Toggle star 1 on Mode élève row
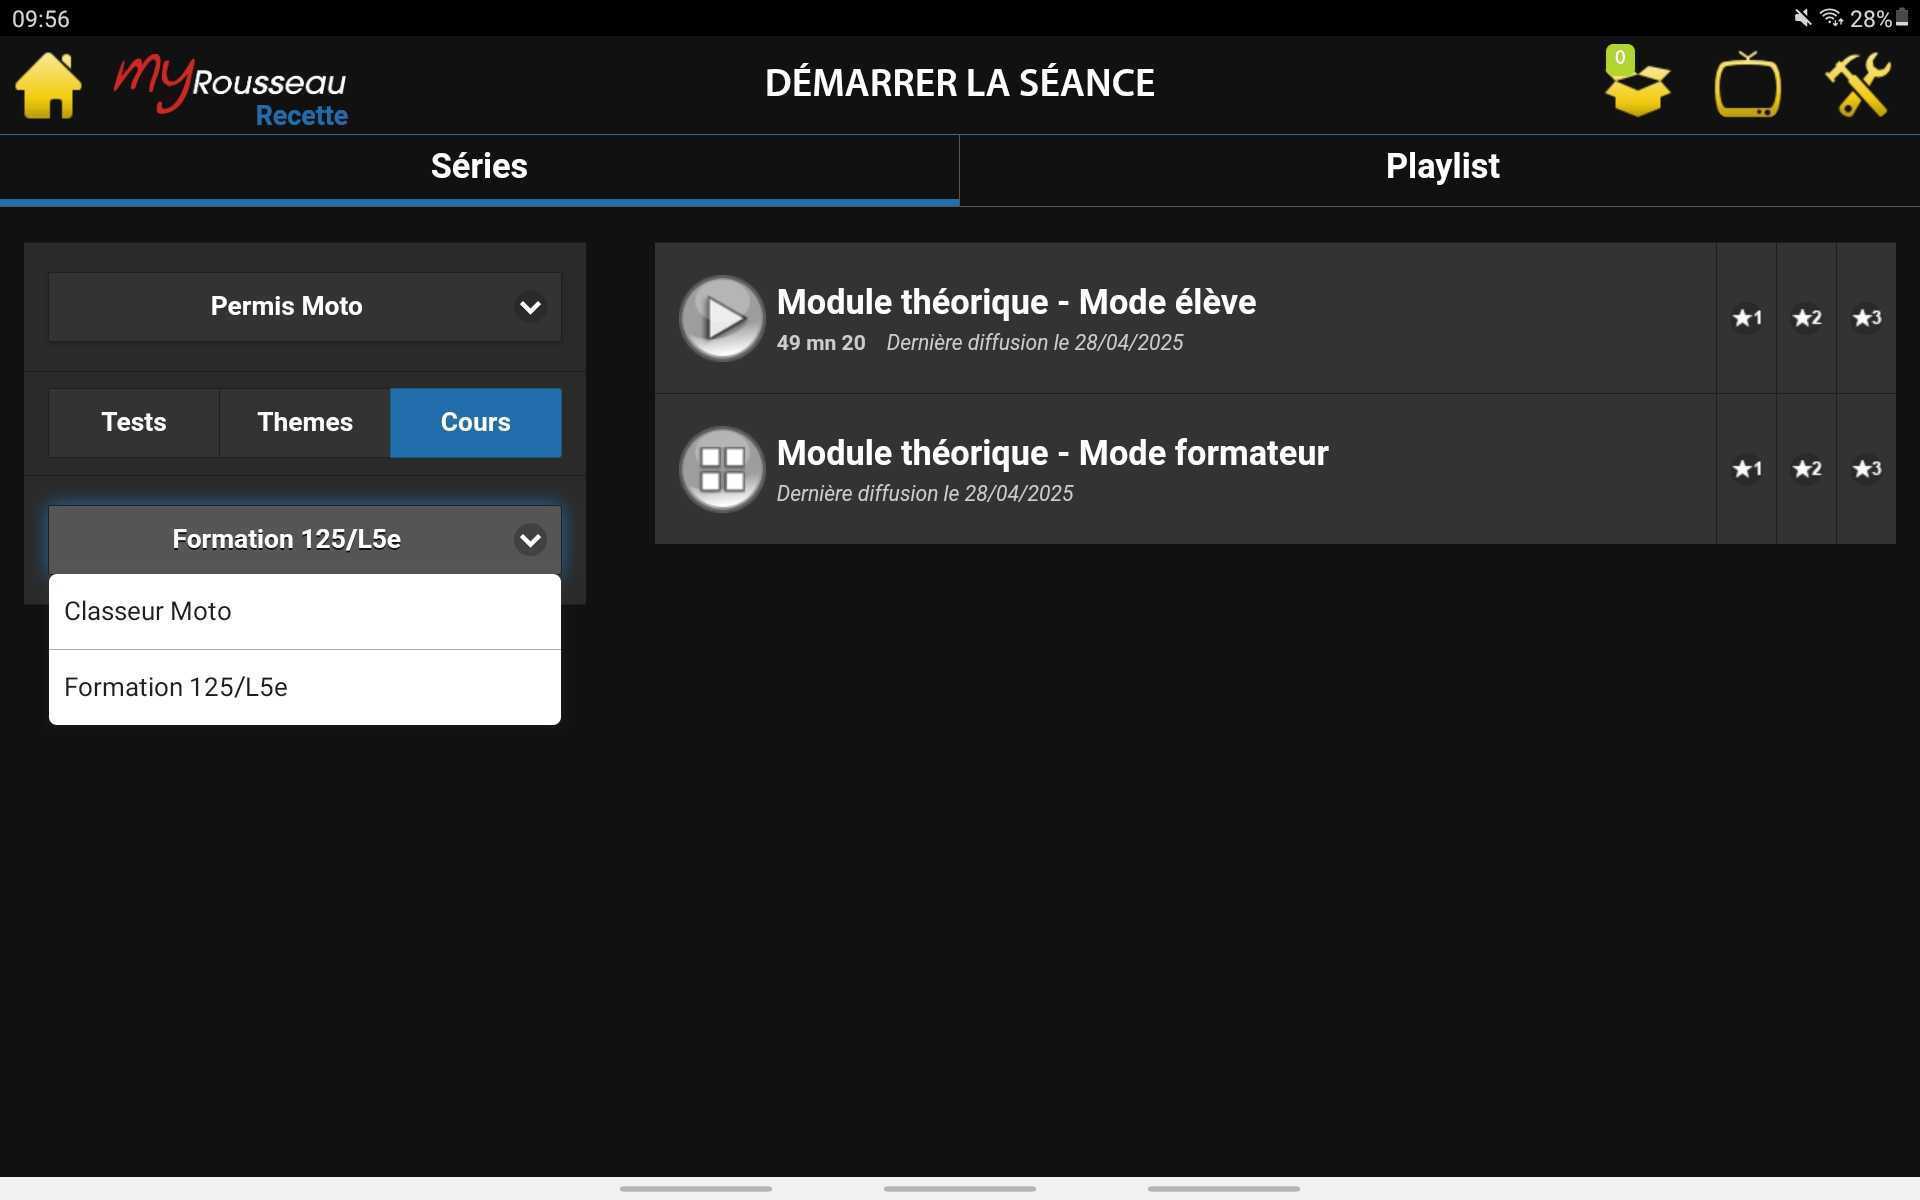The width and height of the screenshot is (1920, 1200). 1746,318
